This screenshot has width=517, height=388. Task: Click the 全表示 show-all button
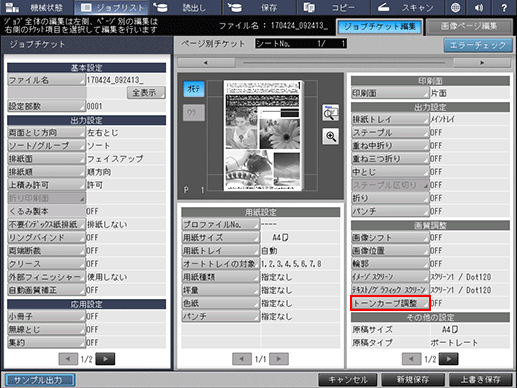tap(146, 93)
